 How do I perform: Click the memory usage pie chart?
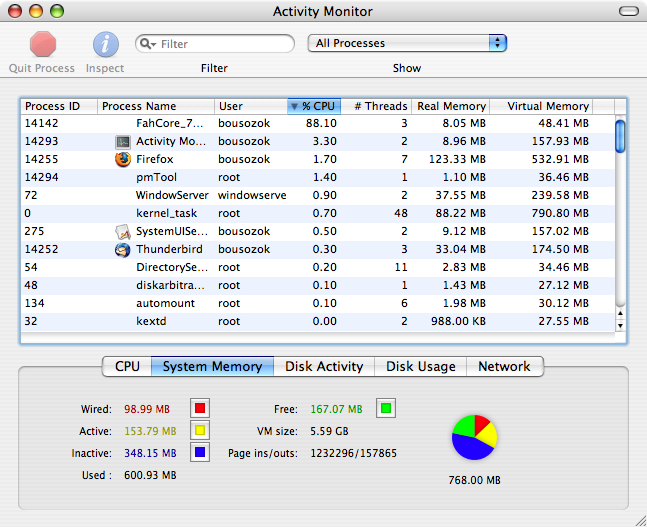tap(474, 437)
